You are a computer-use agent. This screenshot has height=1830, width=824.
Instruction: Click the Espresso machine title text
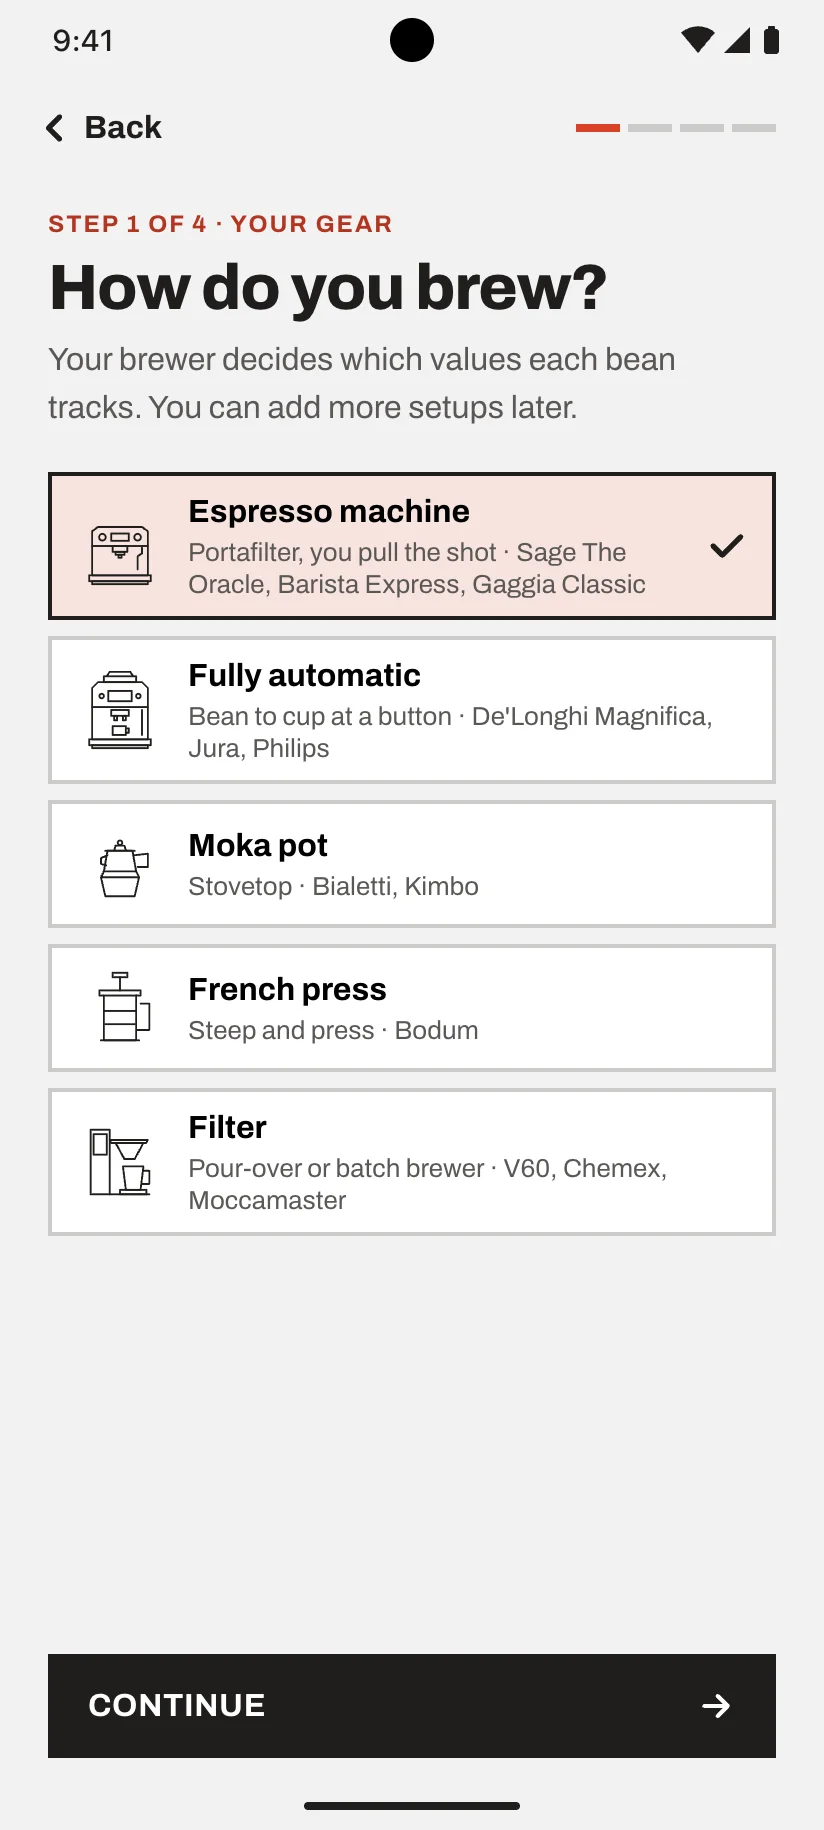(x=329, y=511)
